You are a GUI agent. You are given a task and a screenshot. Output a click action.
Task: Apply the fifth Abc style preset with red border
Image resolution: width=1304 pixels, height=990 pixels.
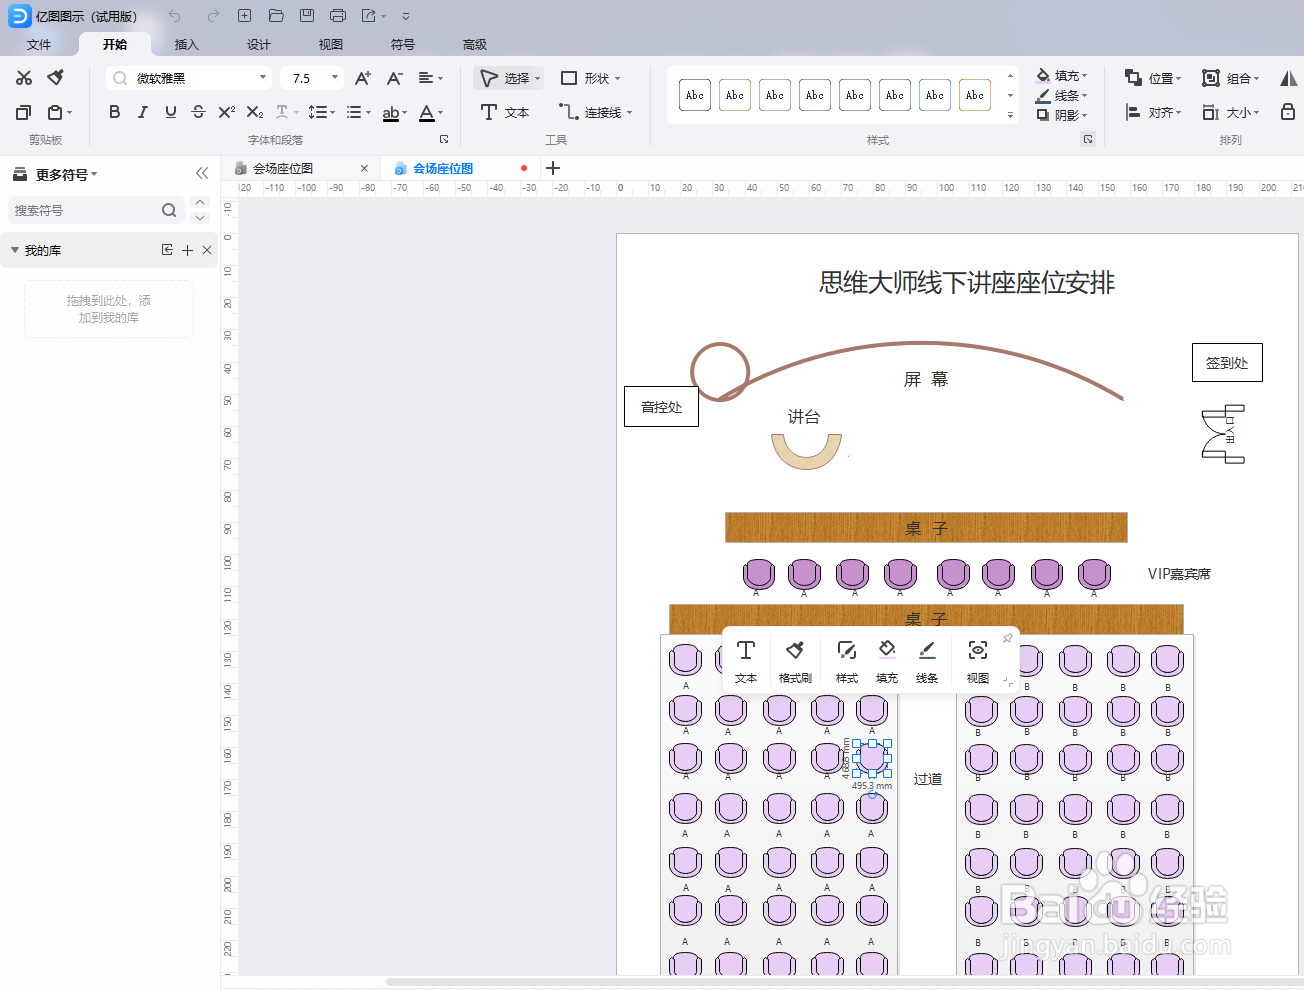855,95
